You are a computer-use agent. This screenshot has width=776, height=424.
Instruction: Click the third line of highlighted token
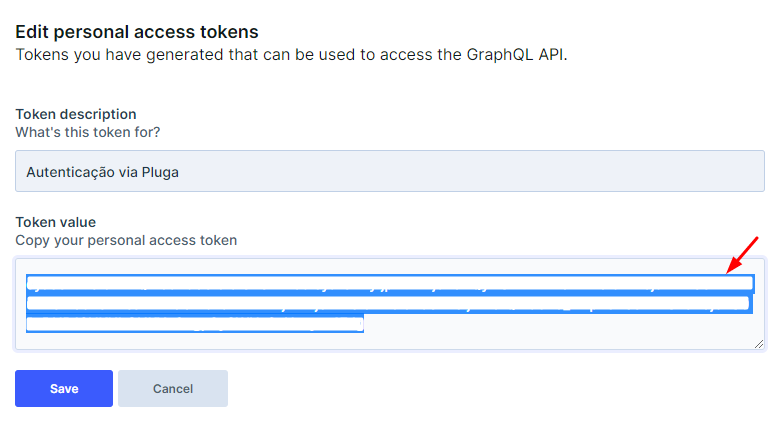click(195, 324)
